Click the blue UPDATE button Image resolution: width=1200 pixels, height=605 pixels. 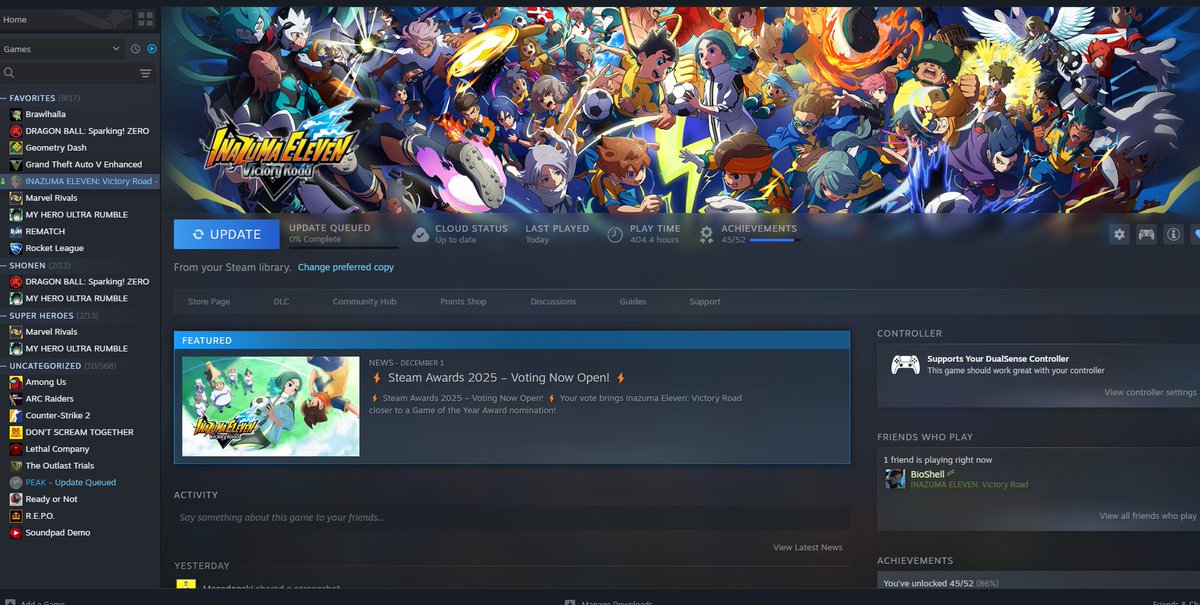point(226,234)
